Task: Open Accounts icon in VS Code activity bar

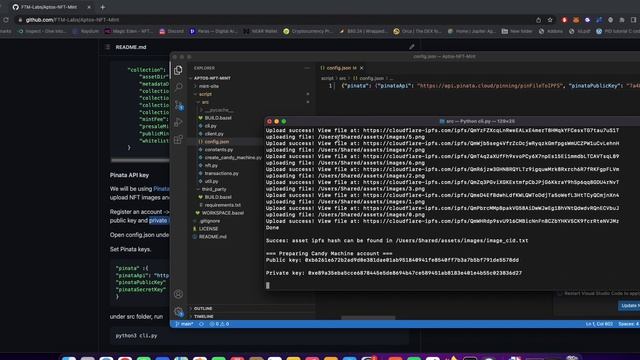Action: tap(178, 294)
